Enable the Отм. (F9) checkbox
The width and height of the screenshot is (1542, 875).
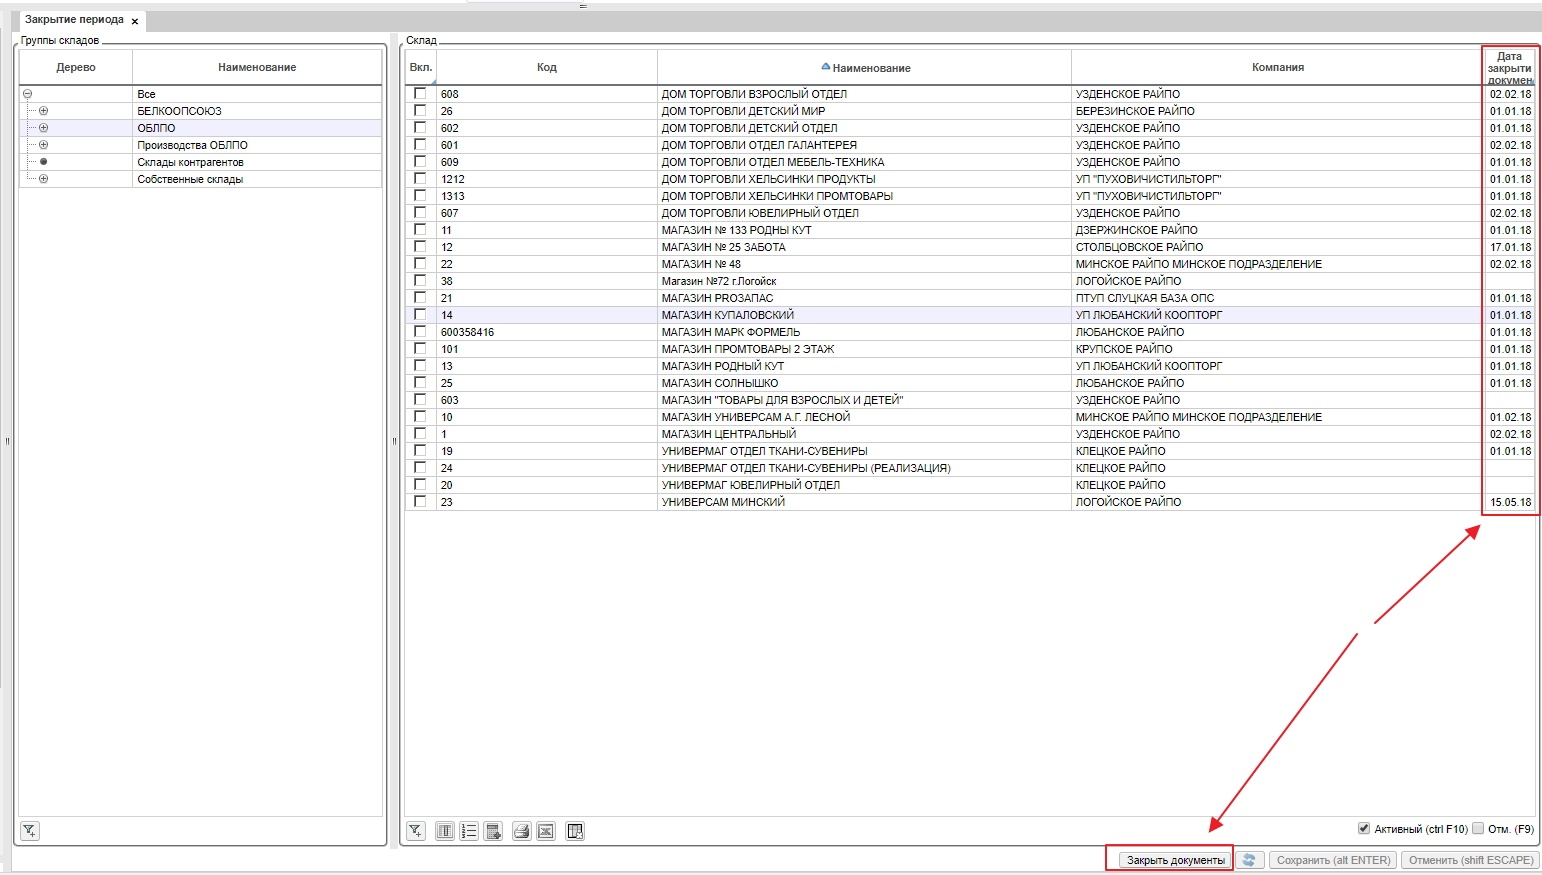pyautogui.click(x=1478, y=828)
